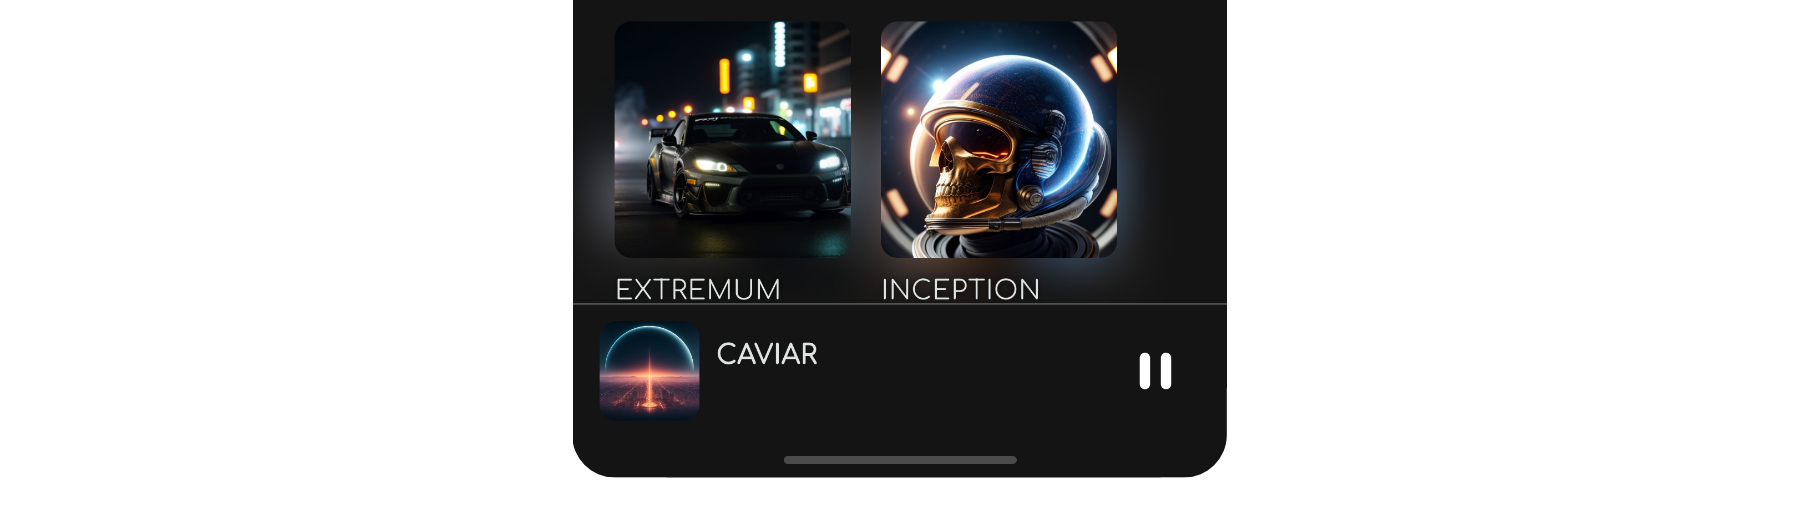Viewport: 1800px width, 525px height.
Task: Click the INCEPTION title label
Action: tap(960, 289)
